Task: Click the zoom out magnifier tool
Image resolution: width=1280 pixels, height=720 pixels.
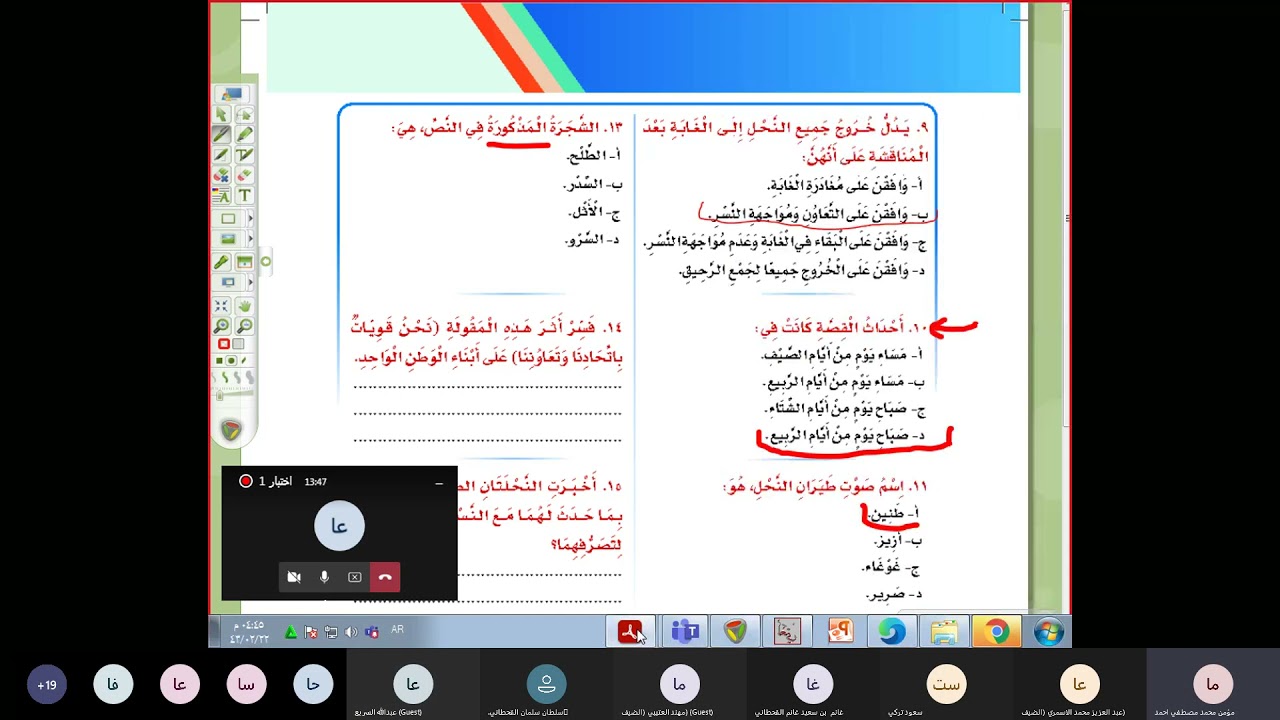Action: click(245, 326)
